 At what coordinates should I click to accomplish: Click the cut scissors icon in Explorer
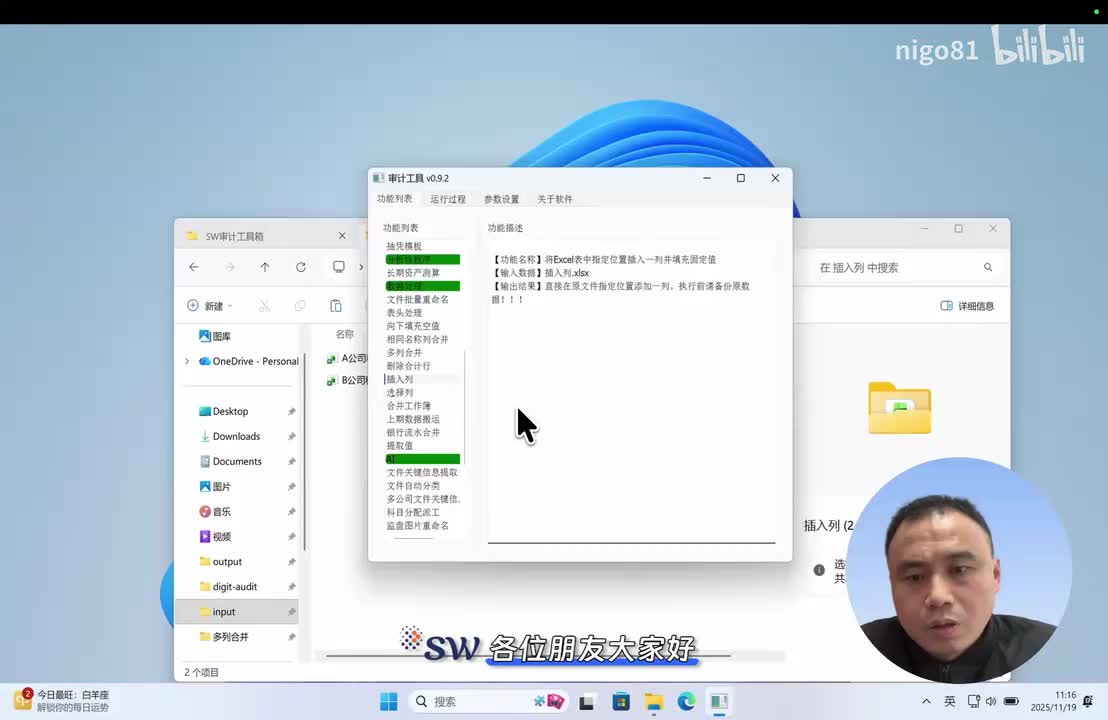(x=264, y=306)
